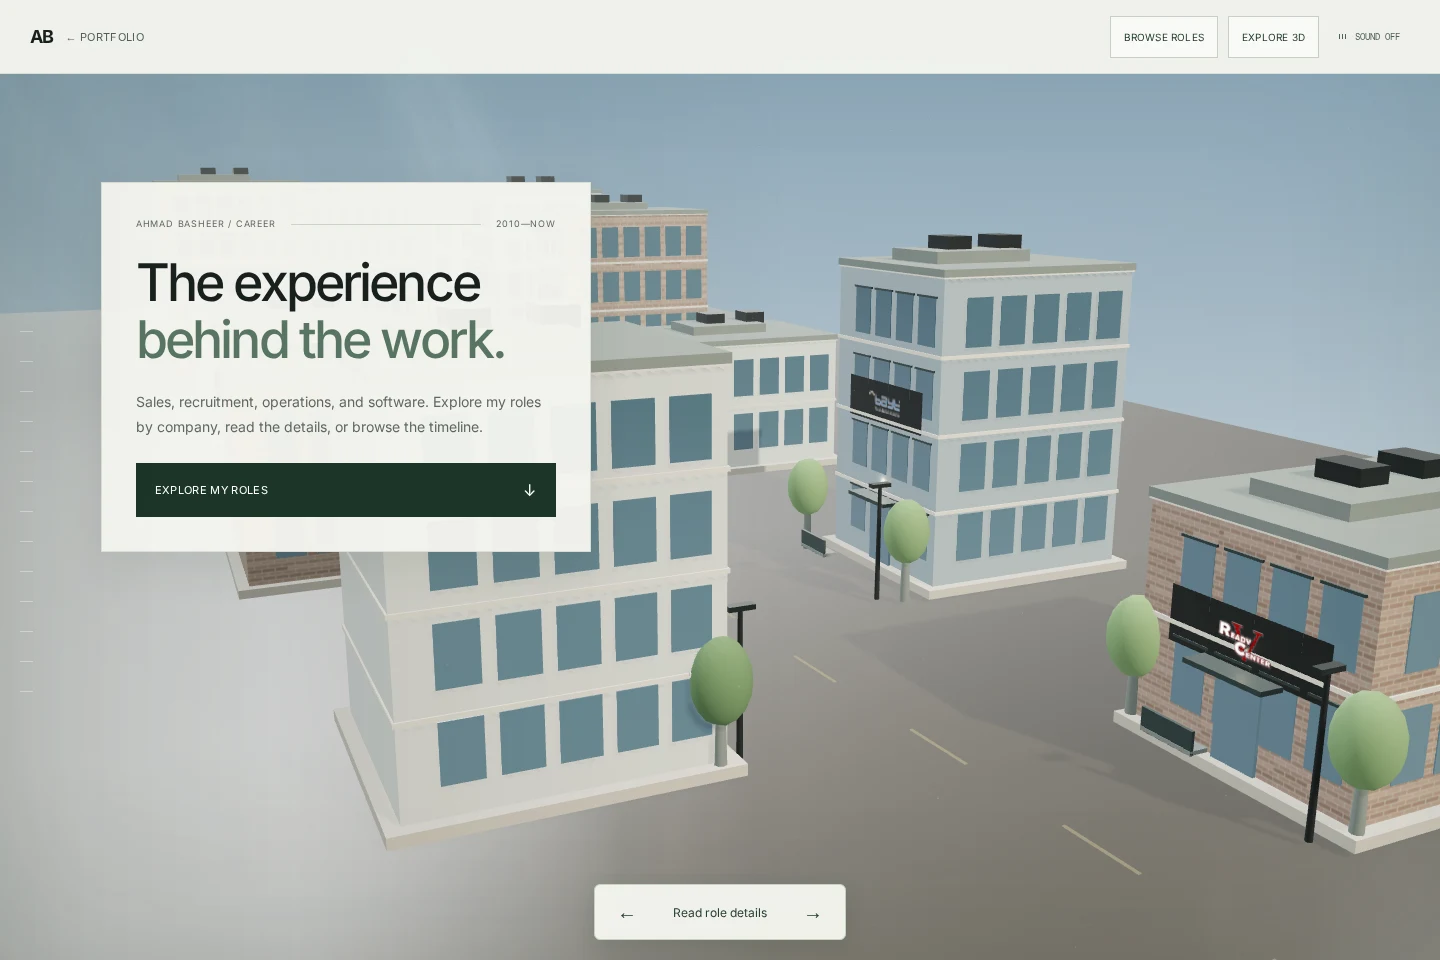Open the Browse Roles button
The width and height of the screenshot is (1440, 960).
tap(1164, 37)
